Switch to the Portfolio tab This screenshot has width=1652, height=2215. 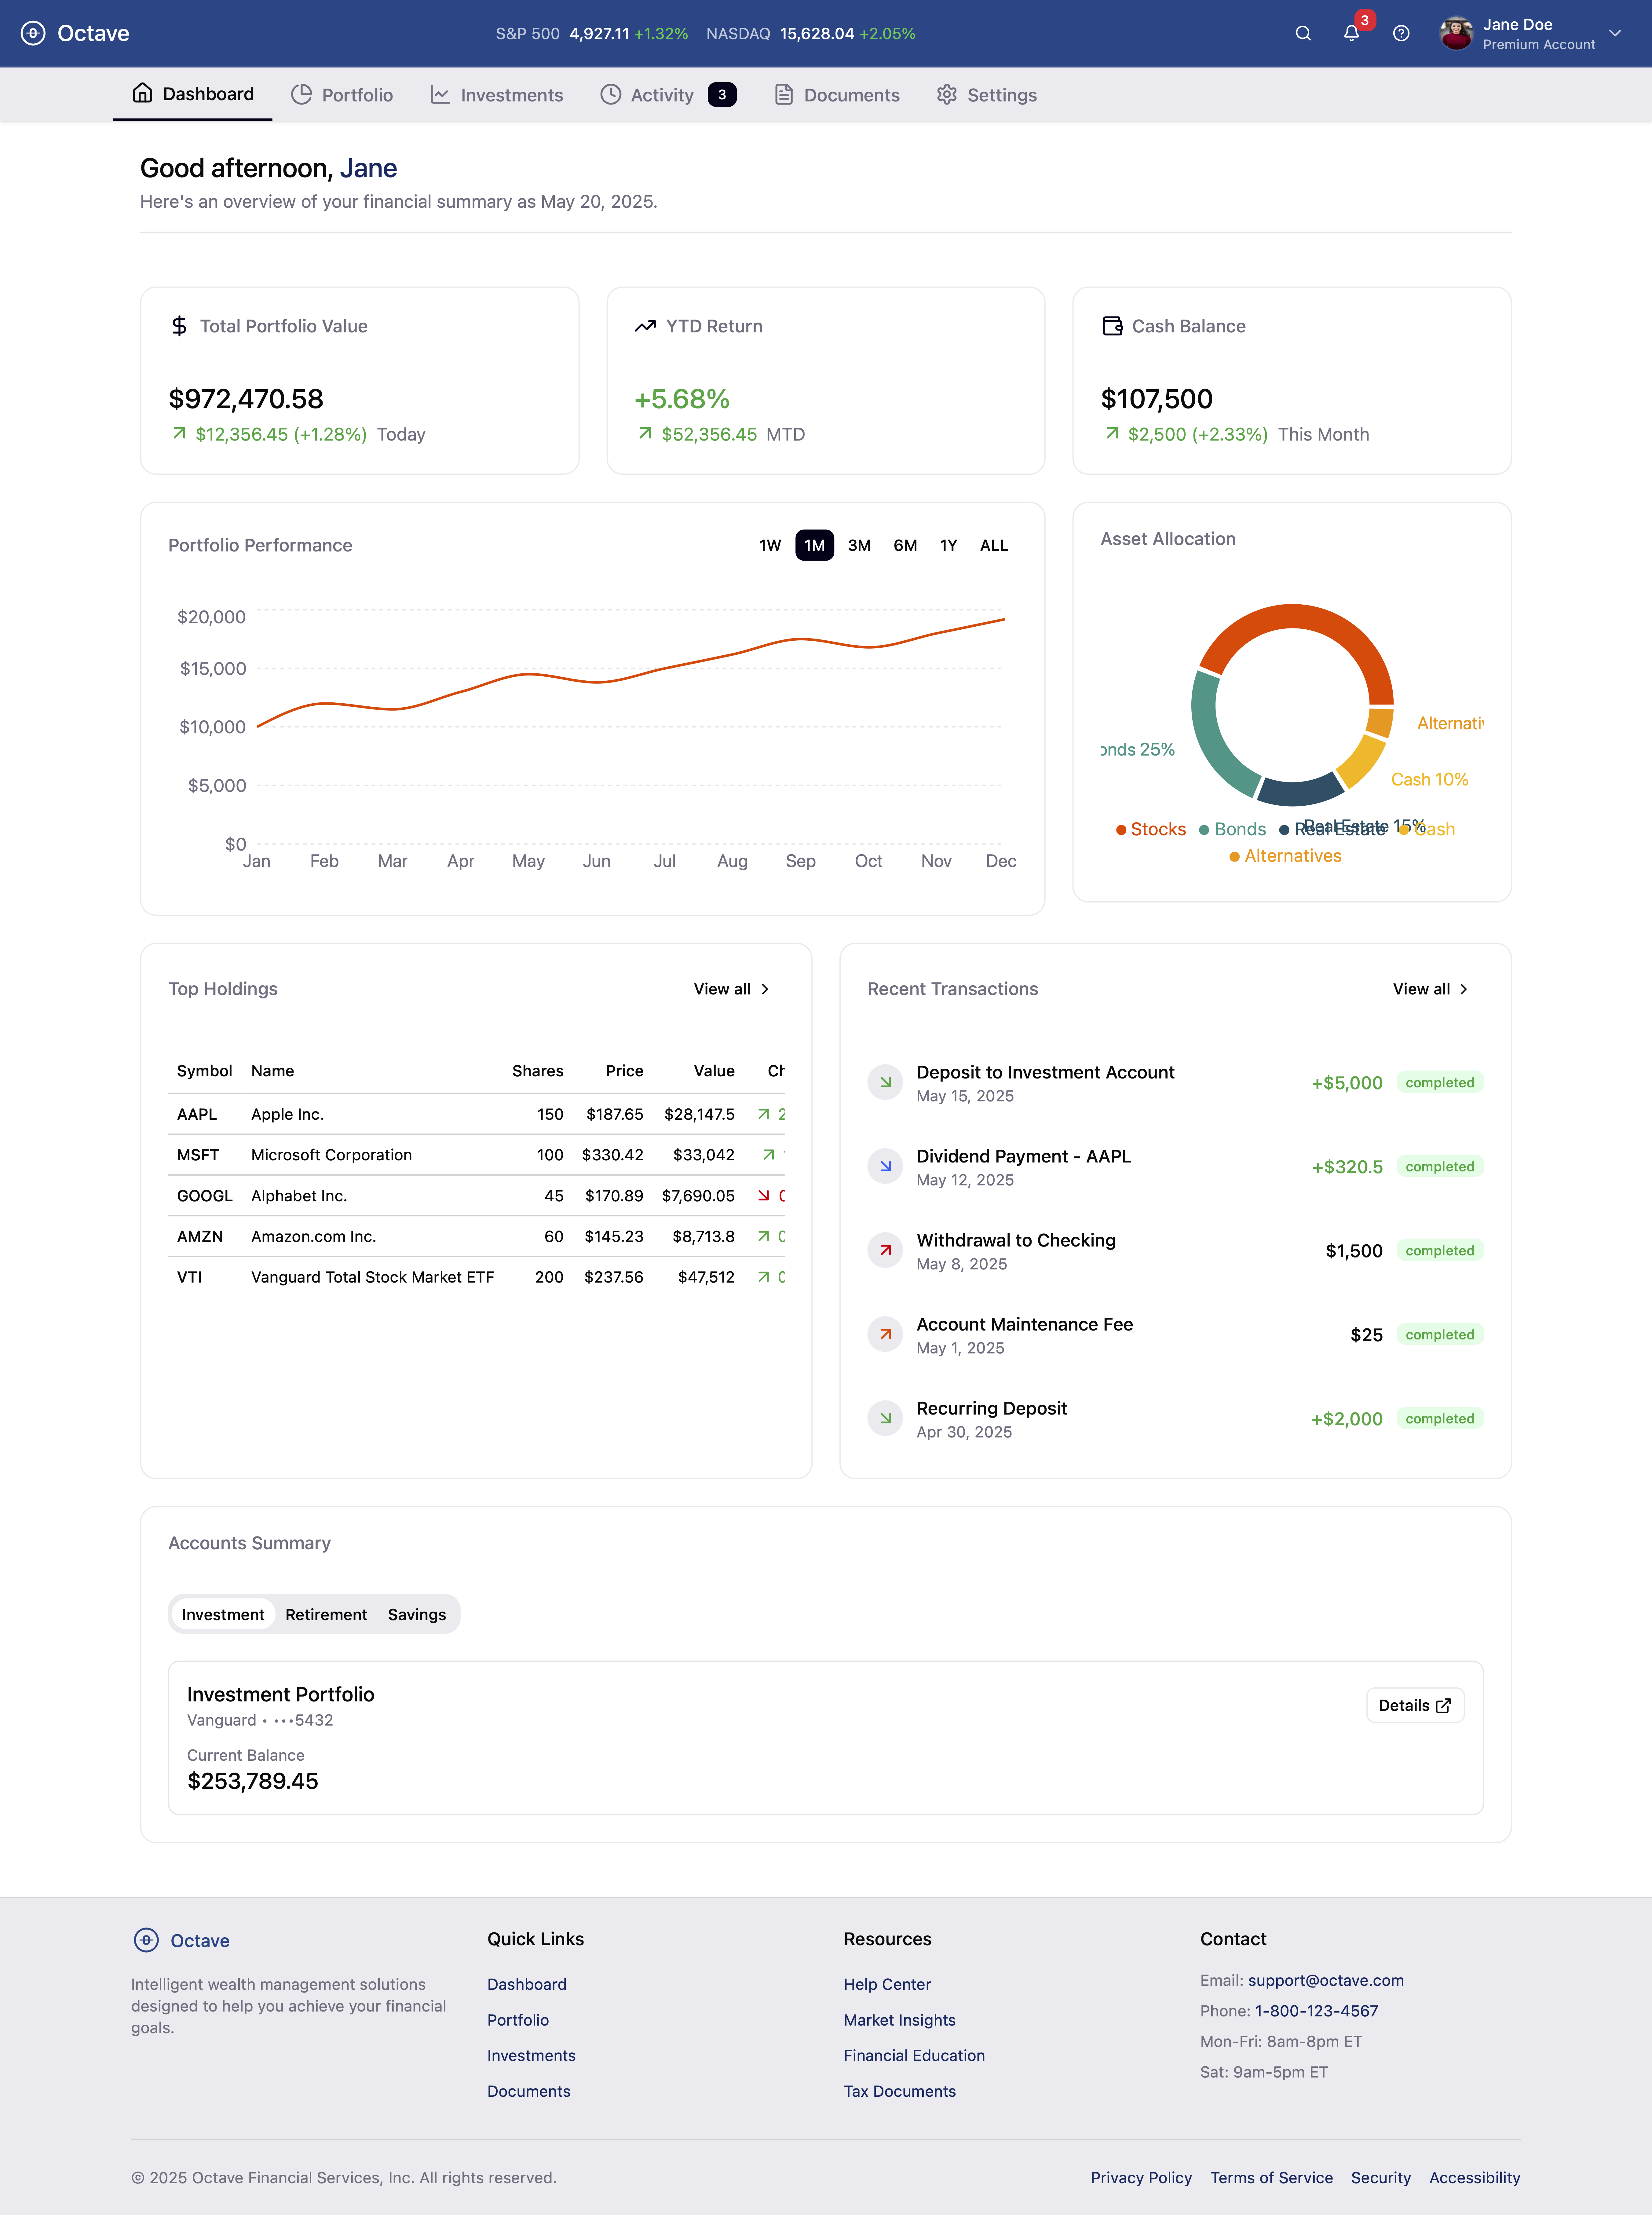click(342, 95)
